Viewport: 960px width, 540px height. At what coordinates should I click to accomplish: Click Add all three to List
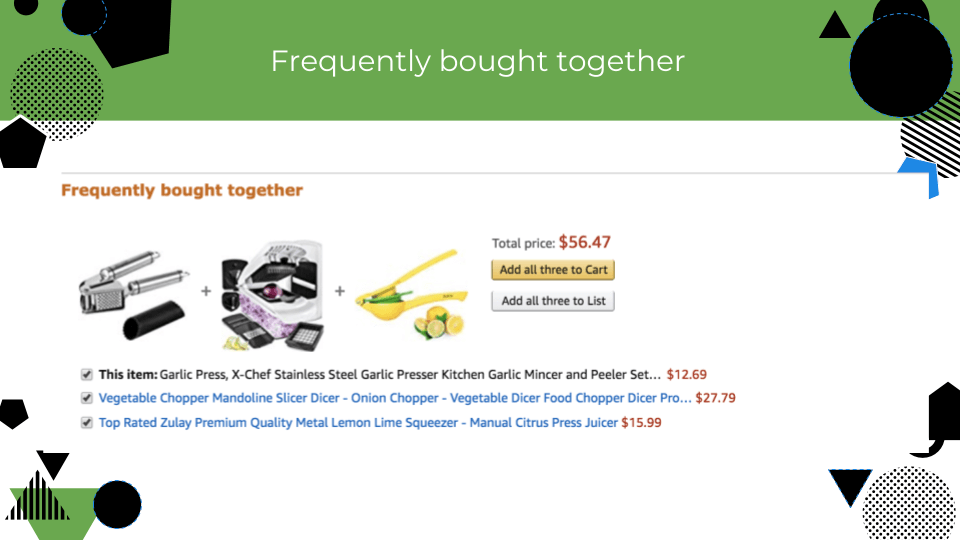coord(553,301)
